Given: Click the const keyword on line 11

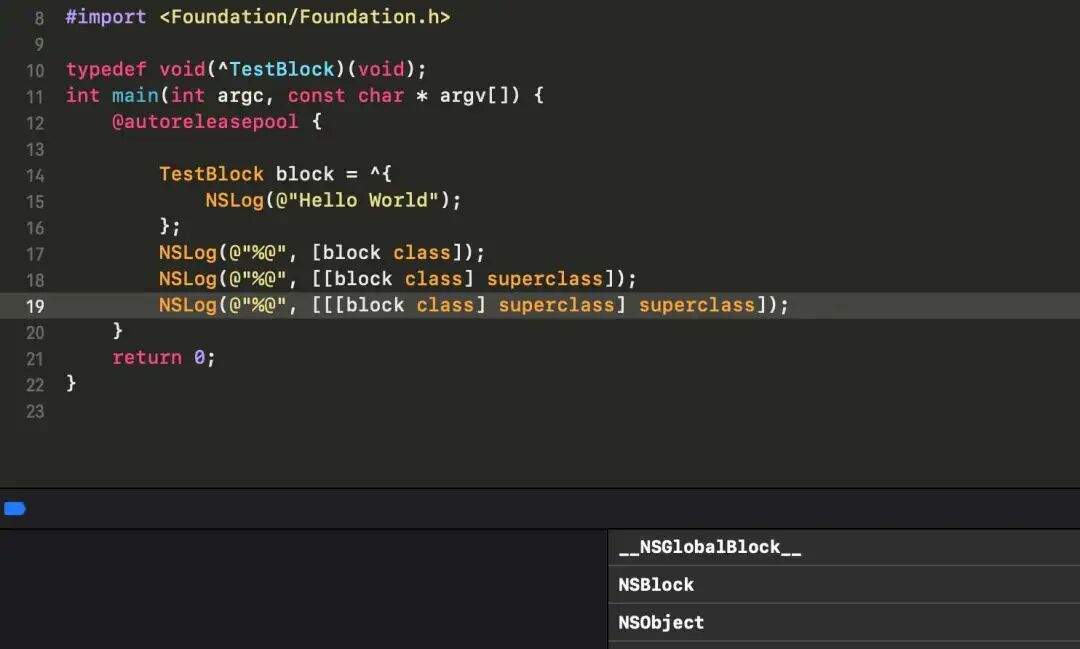Looking at the screenshot, I should tap(316, 95).
